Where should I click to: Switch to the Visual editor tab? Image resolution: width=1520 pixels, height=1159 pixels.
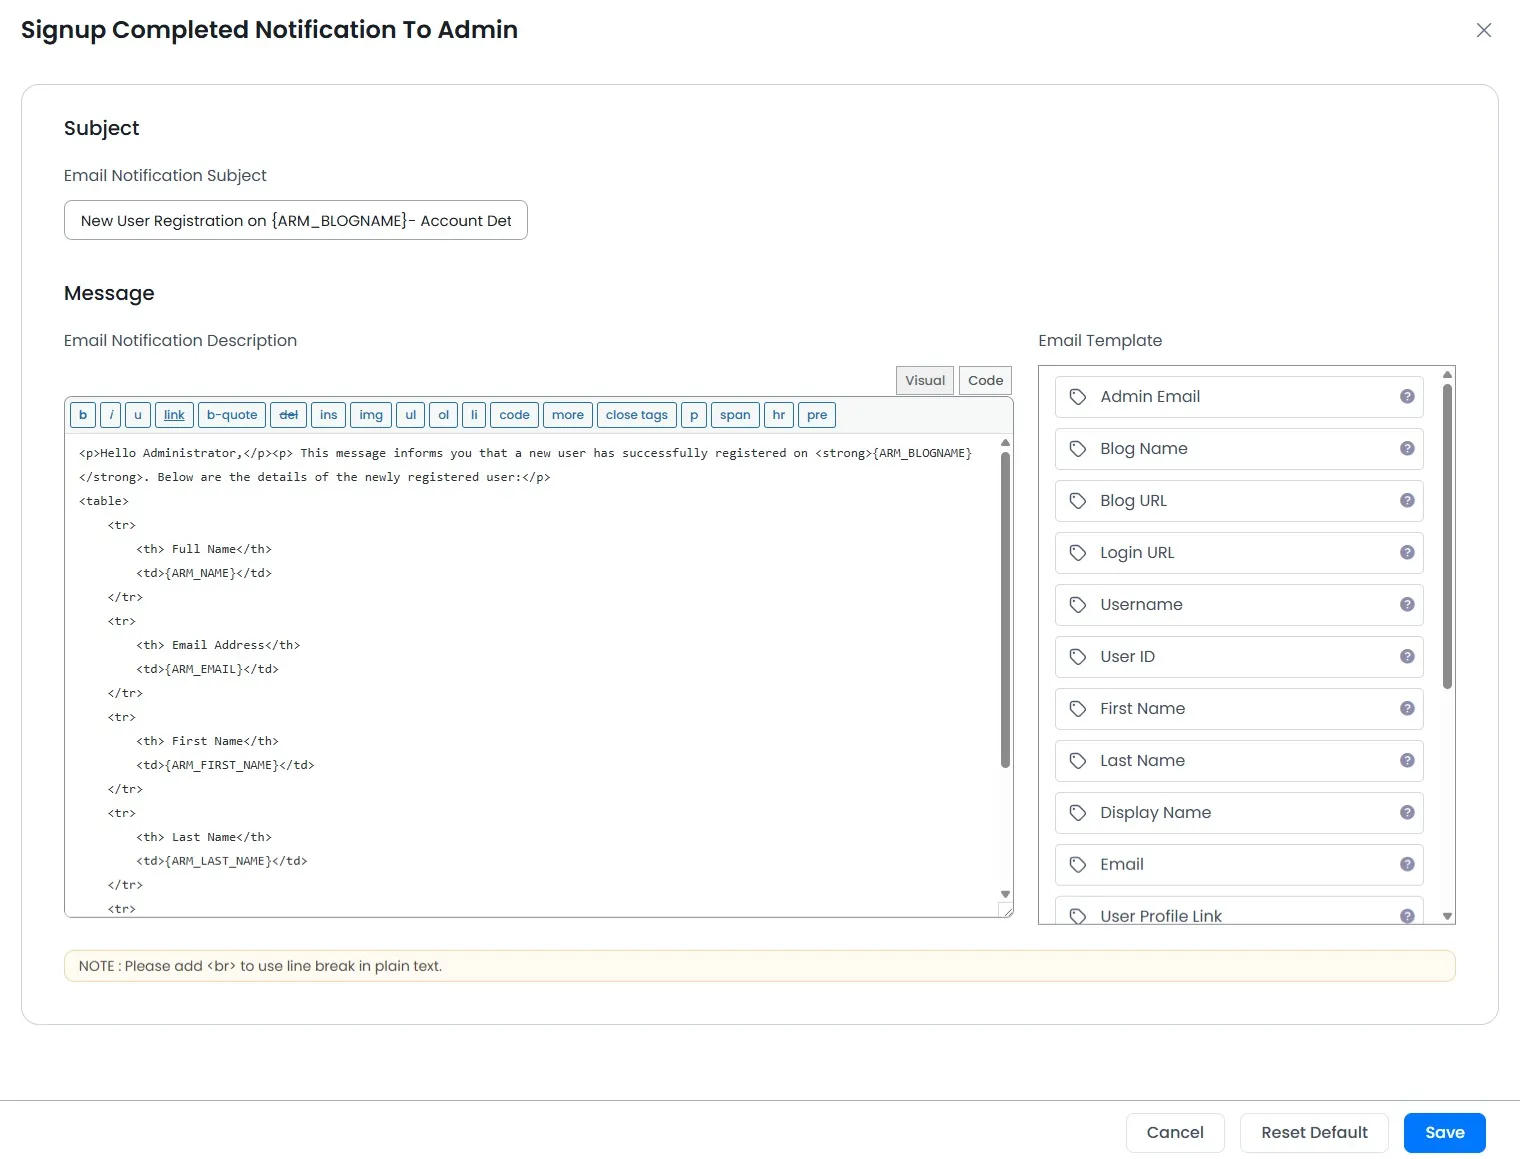point(924,381)
